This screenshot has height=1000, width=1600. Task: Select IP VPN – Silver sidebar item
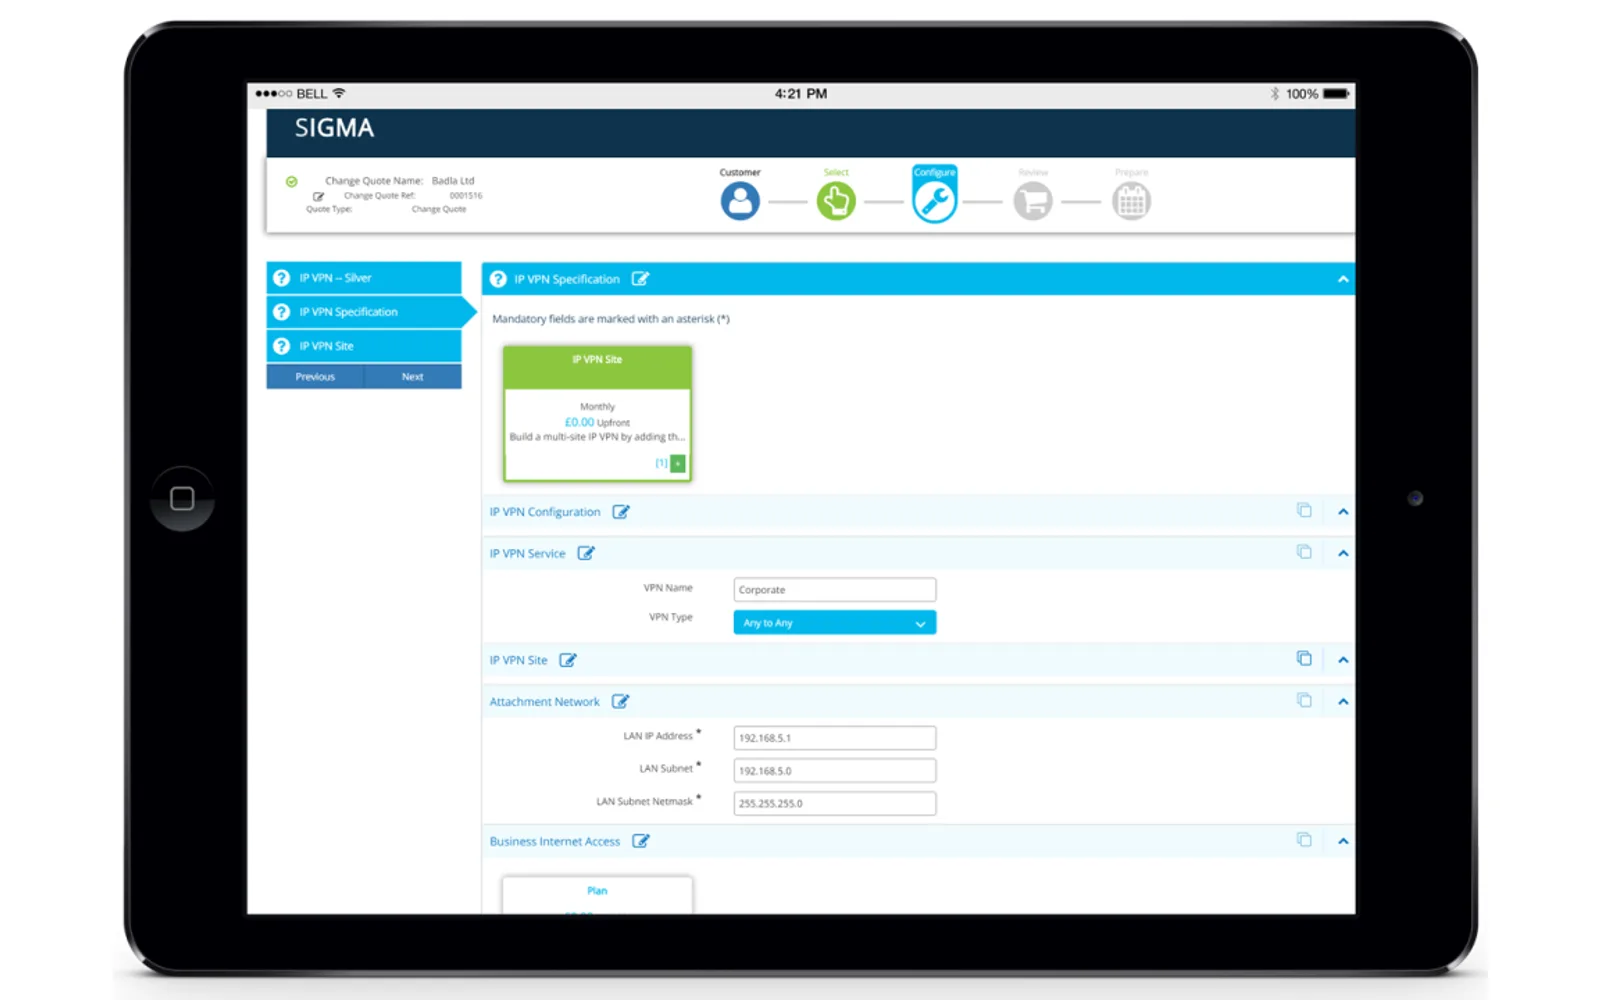coord(364,278)
